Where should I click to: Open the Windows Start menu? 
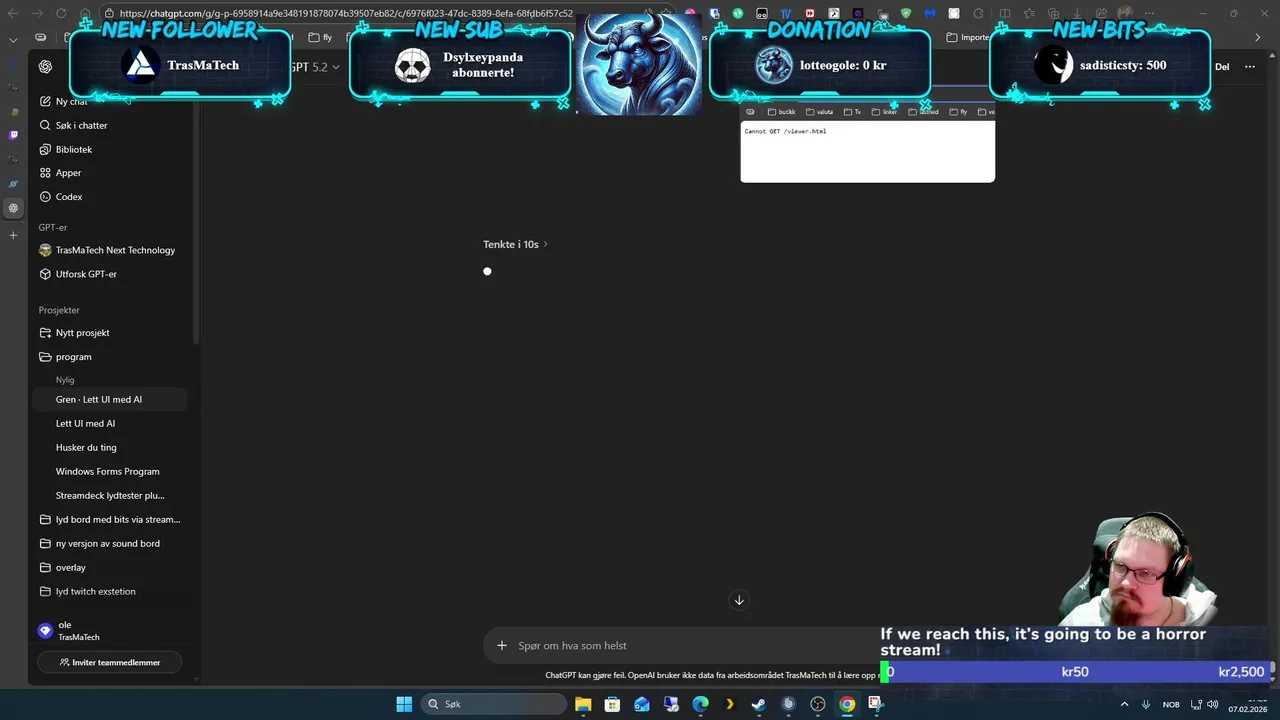tap(404, 704)
